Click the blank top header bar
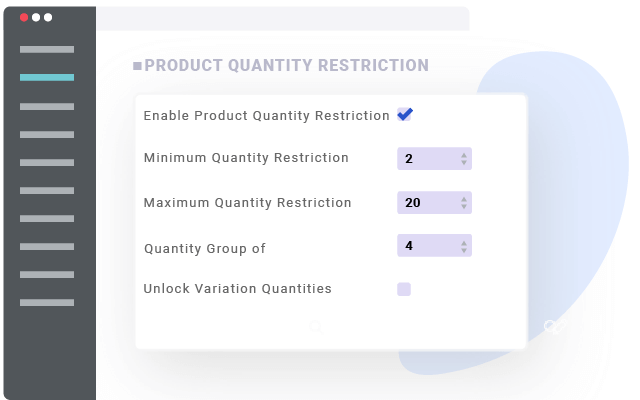The height and width of the screenshot is (400, 640). coord(282,18)
